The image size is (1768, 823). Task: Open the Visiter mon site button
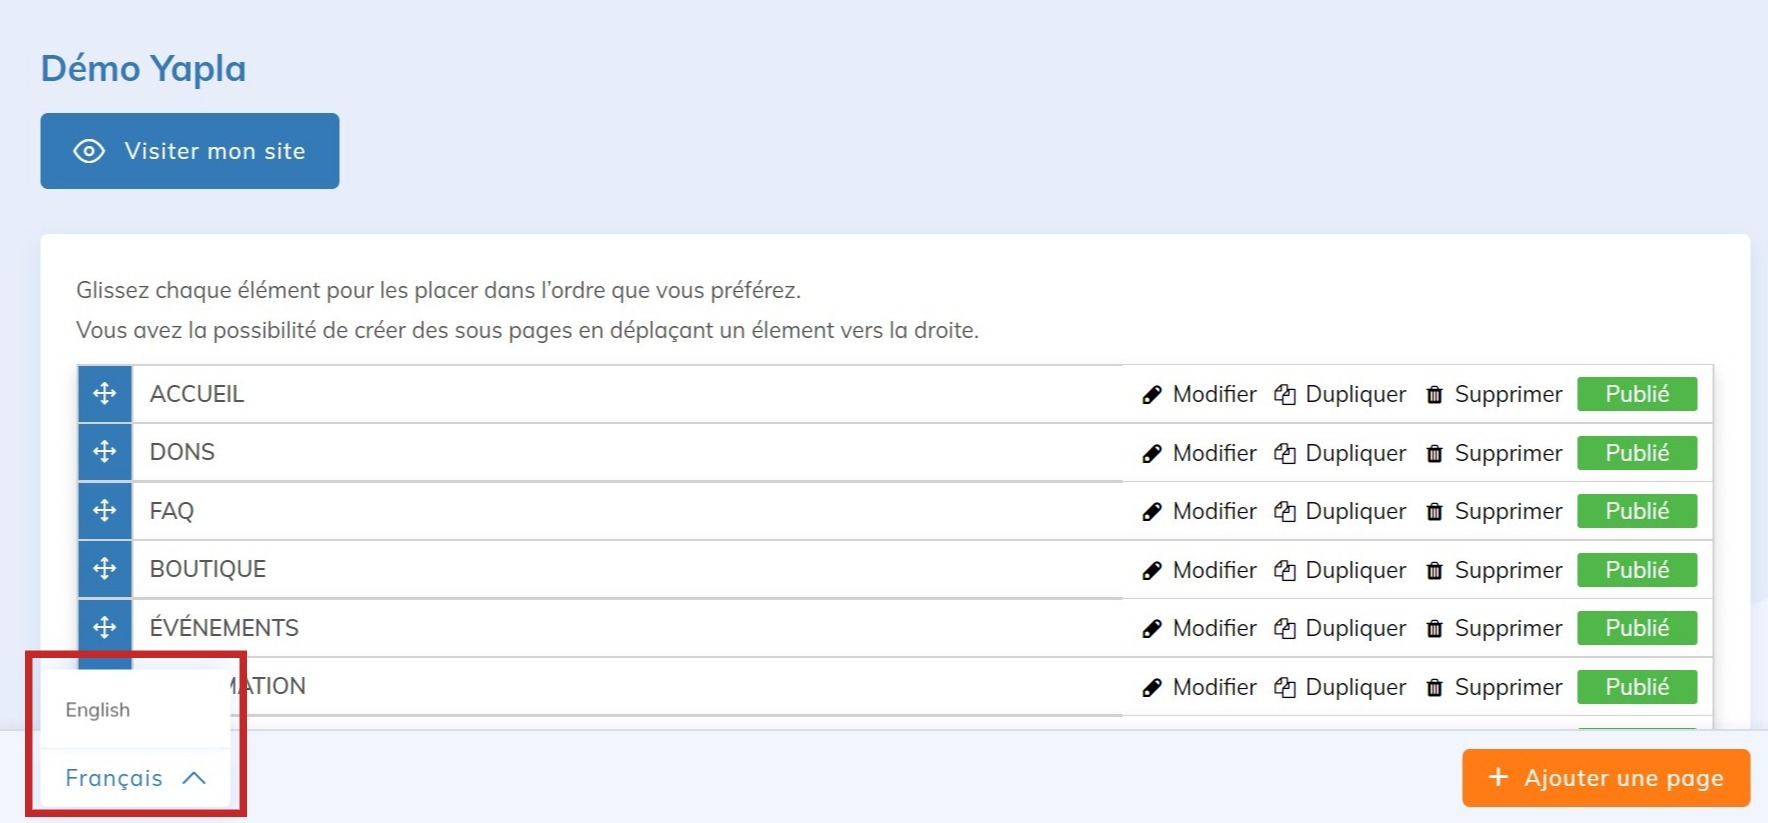(190, 151)
